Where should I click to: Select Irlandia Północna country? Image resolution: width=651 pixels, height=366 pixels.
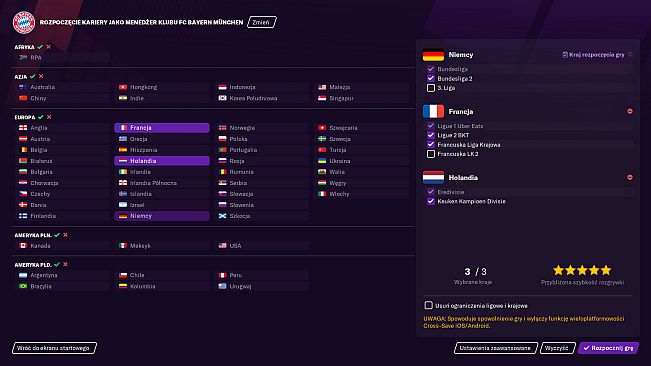162,183
